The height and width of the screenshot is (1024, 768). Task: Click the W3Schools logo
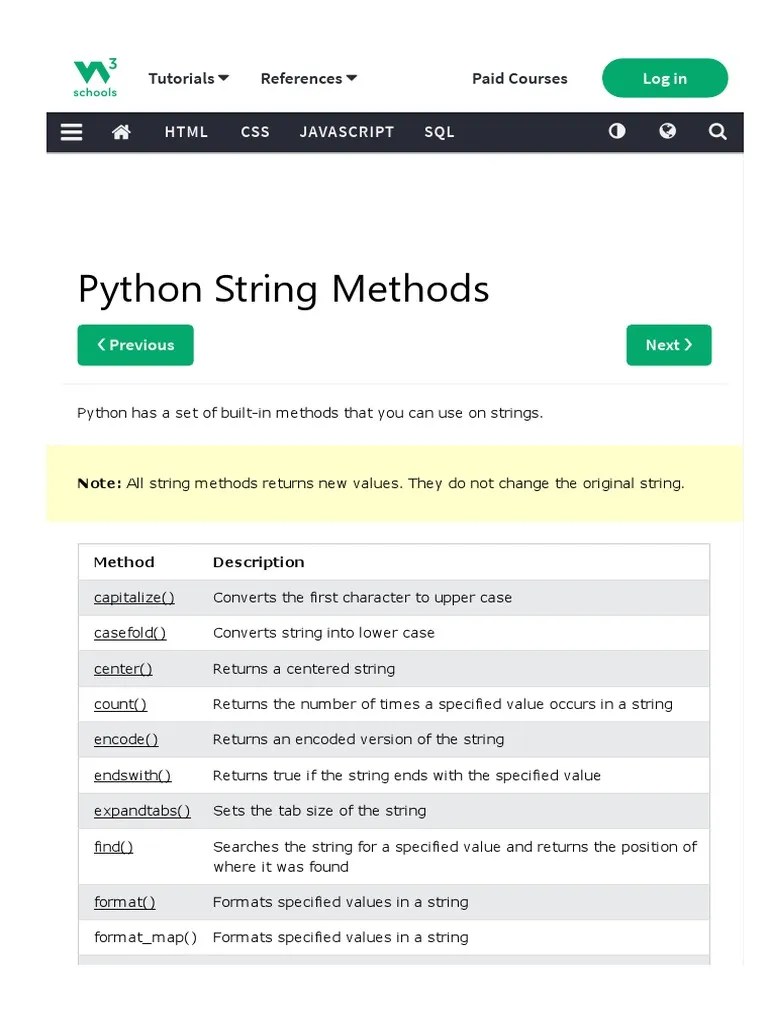click(93, 77)
